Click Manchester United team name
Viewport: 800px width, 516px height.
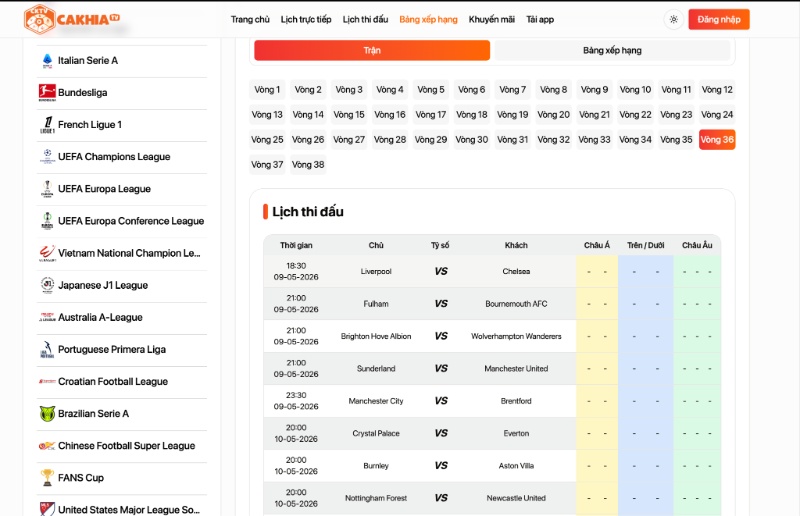[516, 368]
